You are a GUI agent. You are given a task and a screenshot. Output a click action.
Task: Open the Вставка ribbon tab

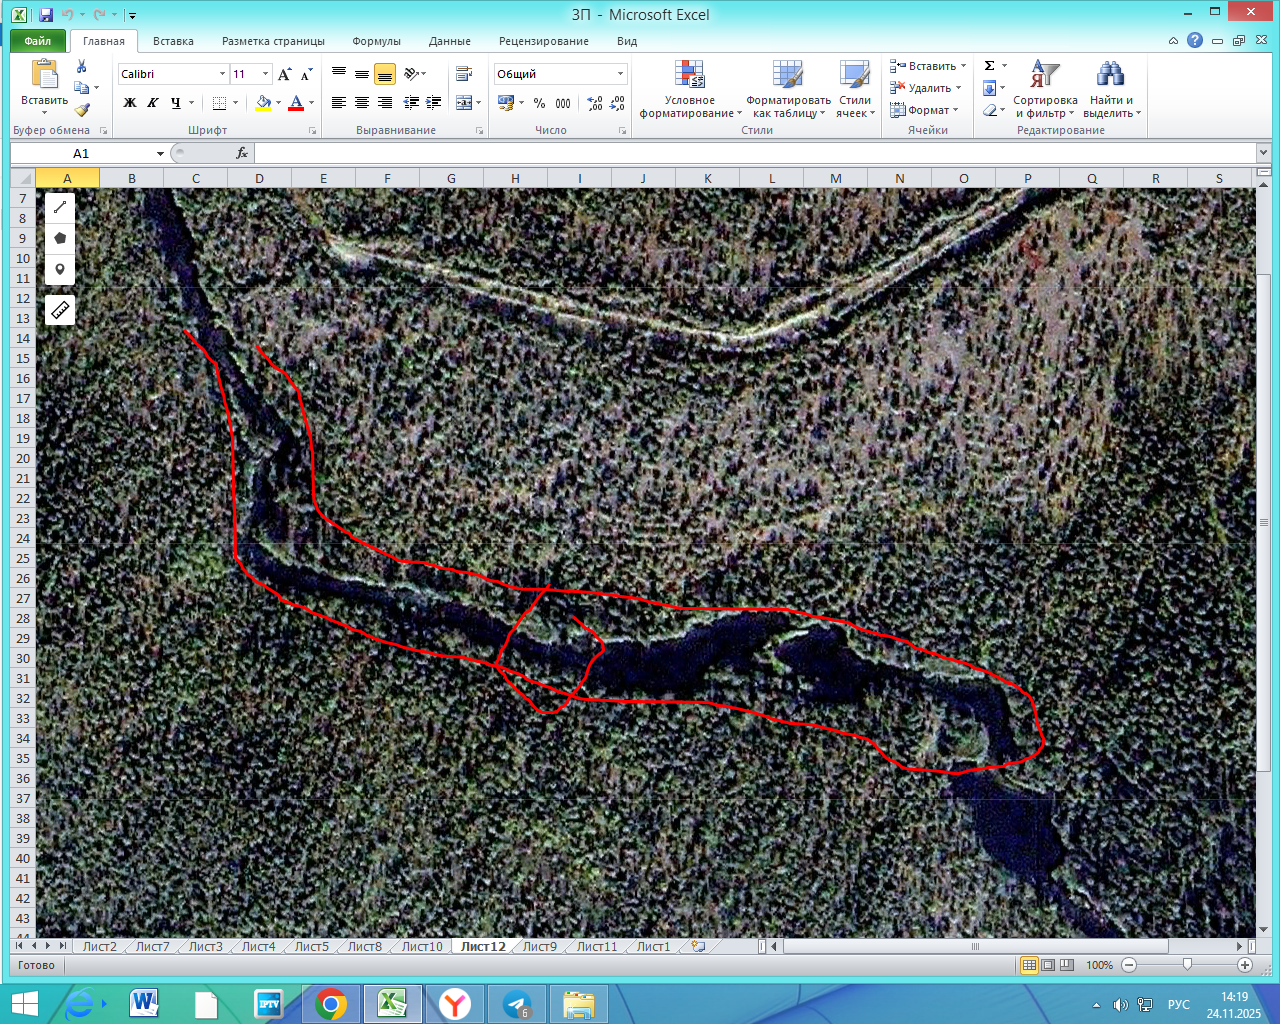[x=173, y=41]
